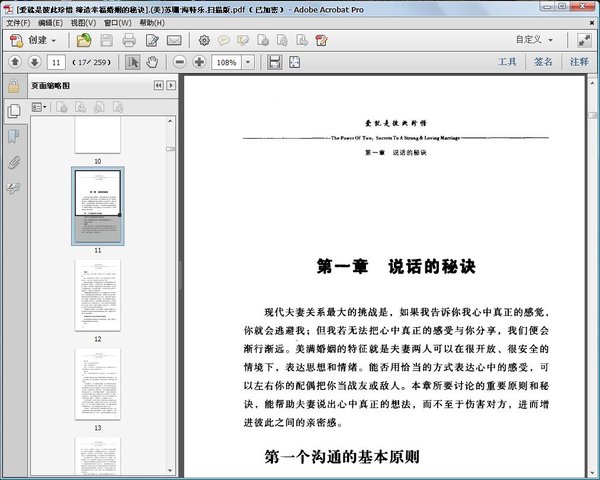Choose the Select tool cursor icon
The image size is (600, 480).
tap(133, 62)
